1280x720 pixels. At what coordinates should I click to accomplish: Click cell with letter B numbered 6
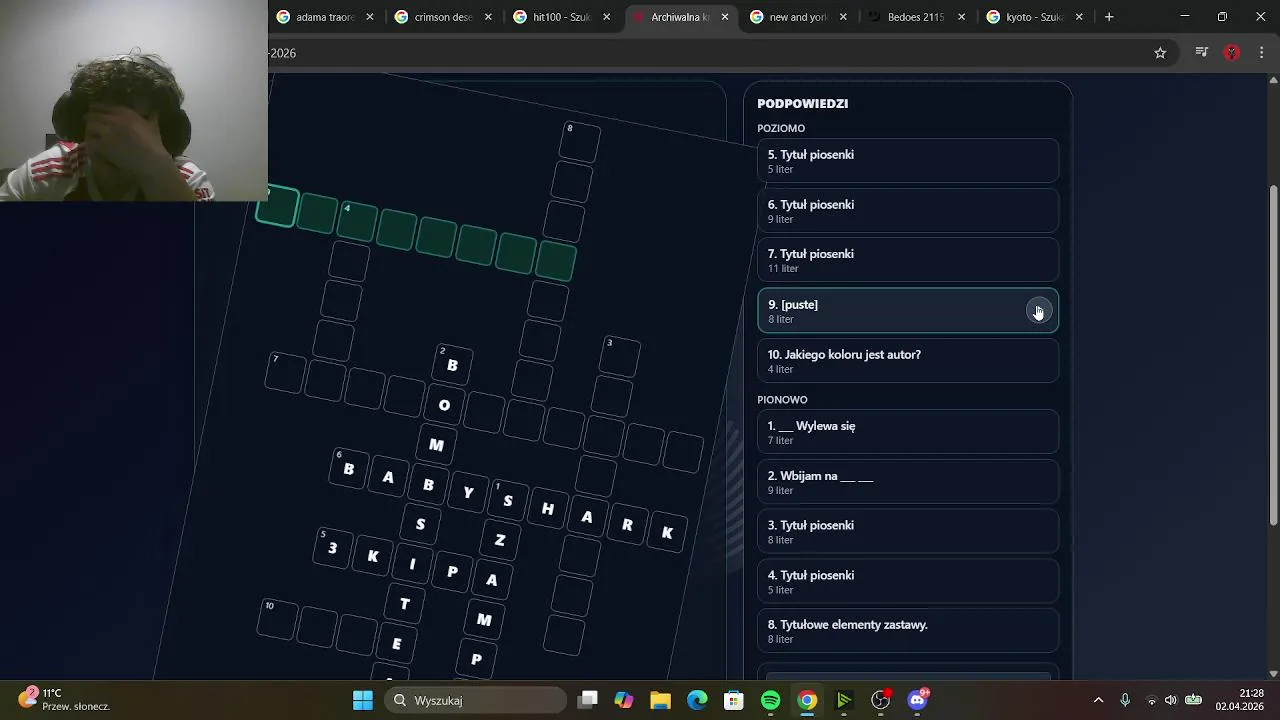[348, 469]
